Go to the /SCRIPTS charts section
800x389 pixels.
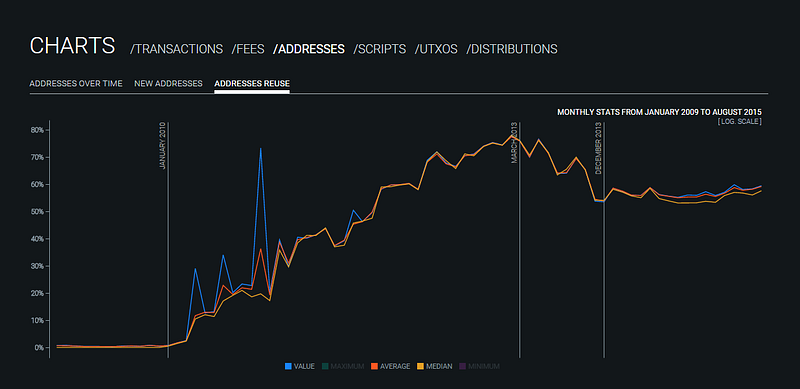point(380,49)
